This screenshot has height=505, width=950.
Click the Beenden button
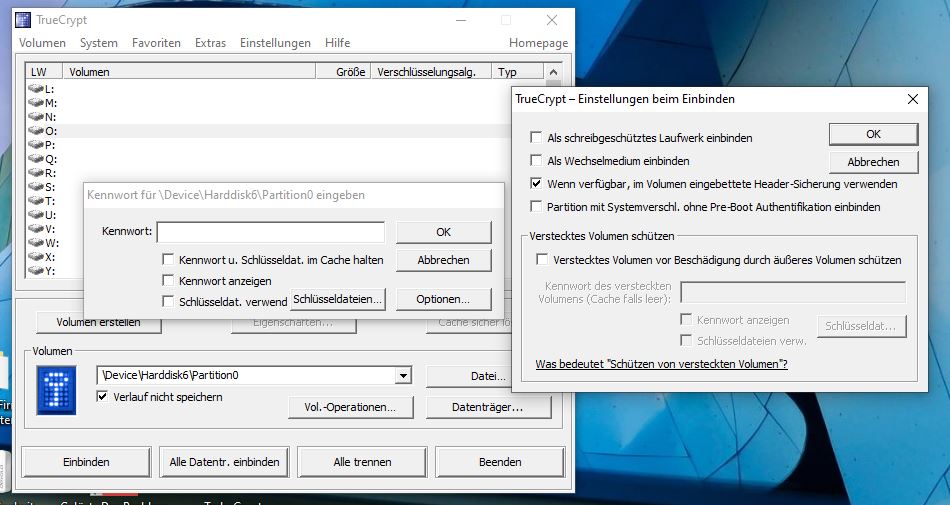pyautogui.click(x=500, y=462)
